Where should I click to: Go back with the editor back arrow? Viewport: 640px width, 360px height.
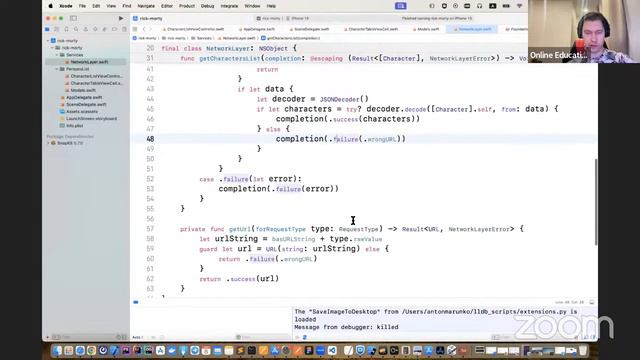[144, 29]
